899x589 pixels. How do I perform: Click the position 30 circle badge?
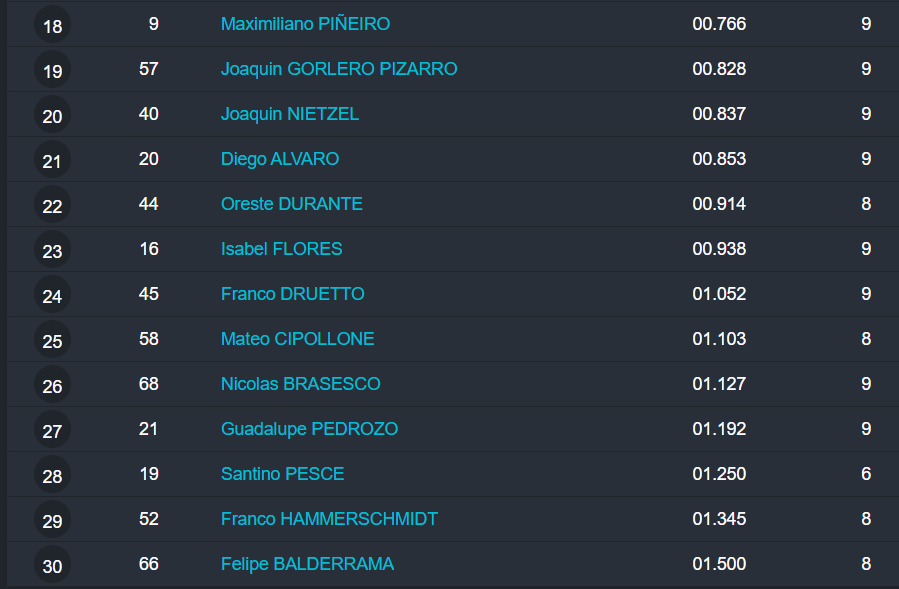pos(52,566)
